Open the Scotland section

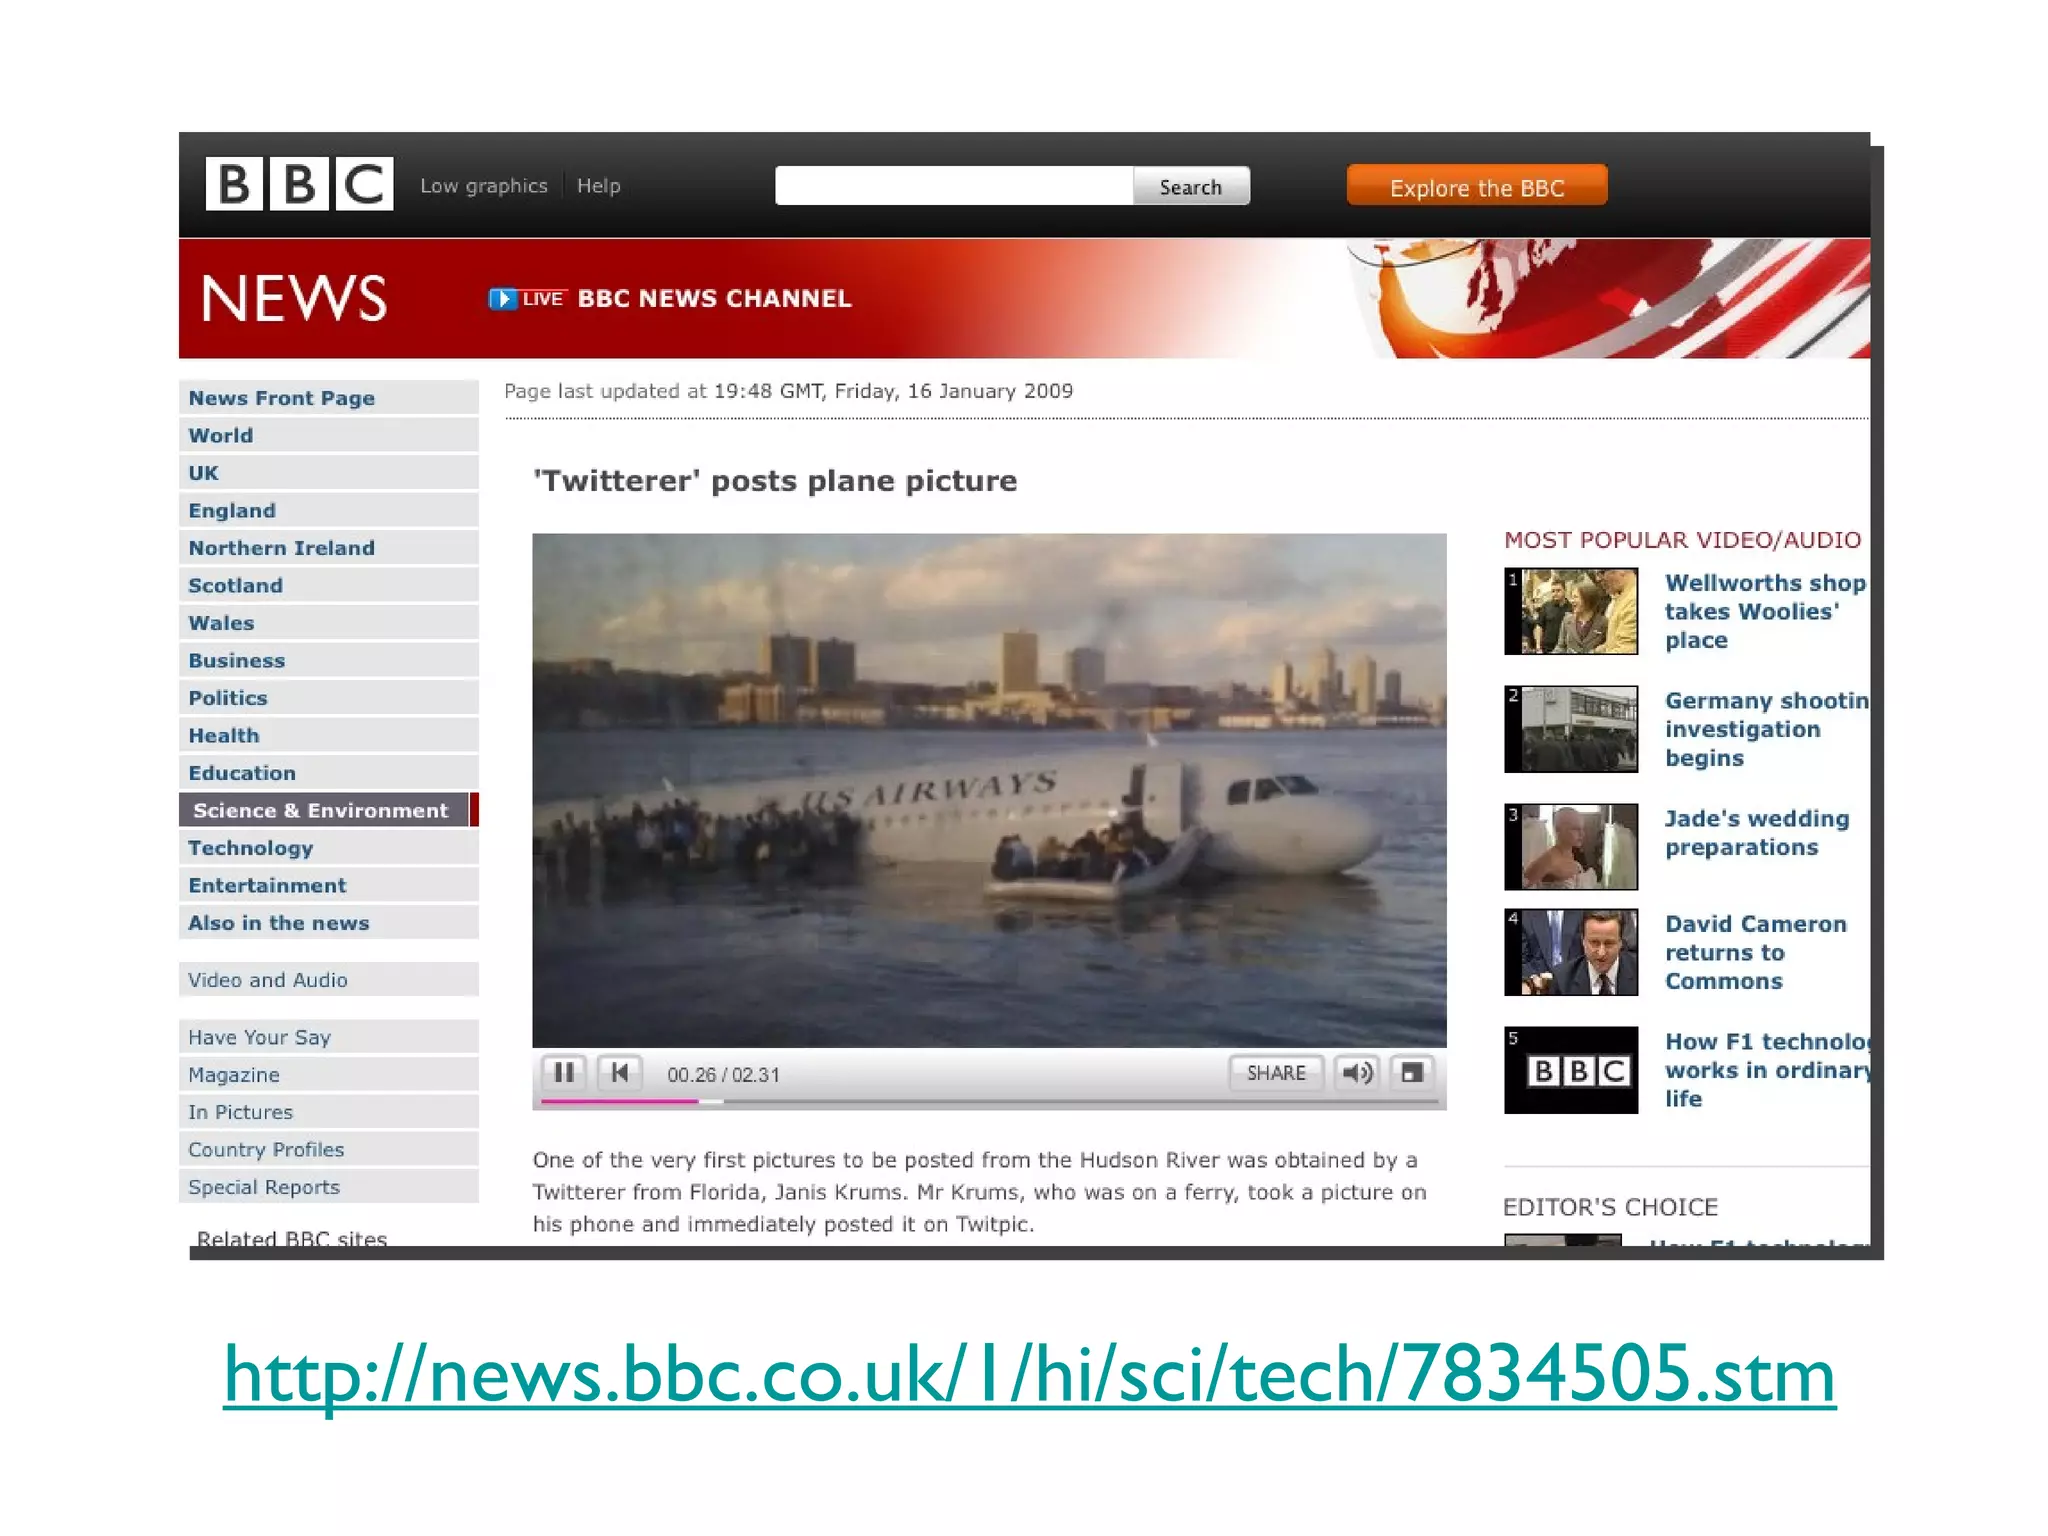(329, 586)
